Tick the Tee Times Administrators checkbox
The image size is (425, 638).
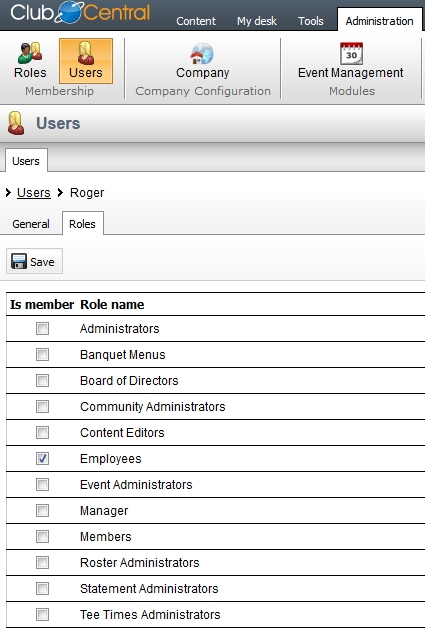pyautogui.click(x=42, y=614)
